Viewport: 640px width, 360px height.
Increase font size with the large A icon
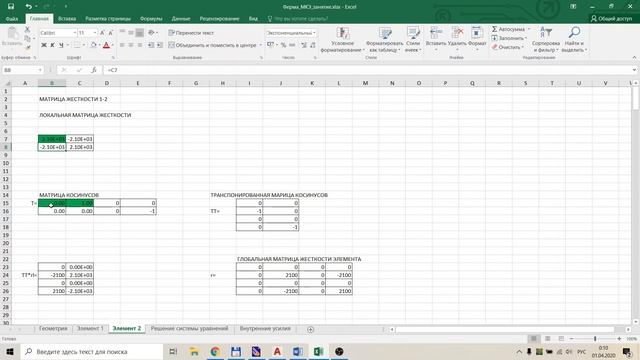coord(102,33)
